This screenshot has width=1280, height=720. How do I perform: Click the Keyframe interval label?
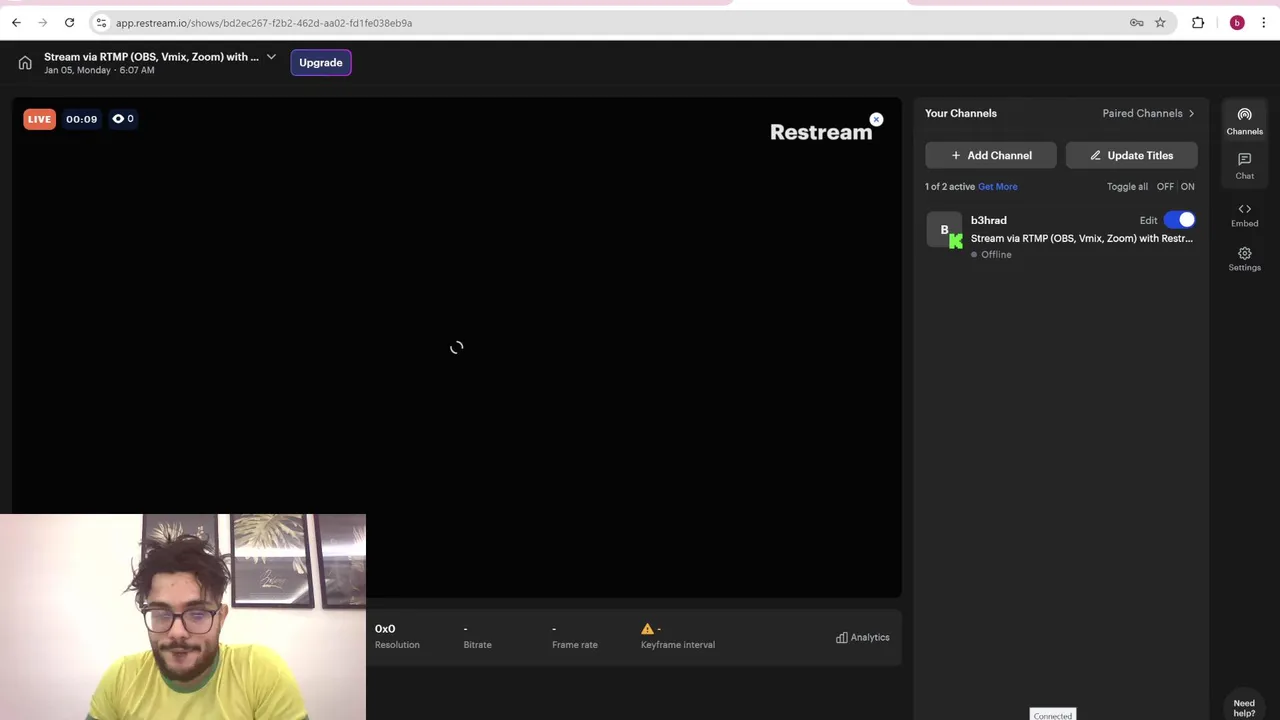[678, 645]
